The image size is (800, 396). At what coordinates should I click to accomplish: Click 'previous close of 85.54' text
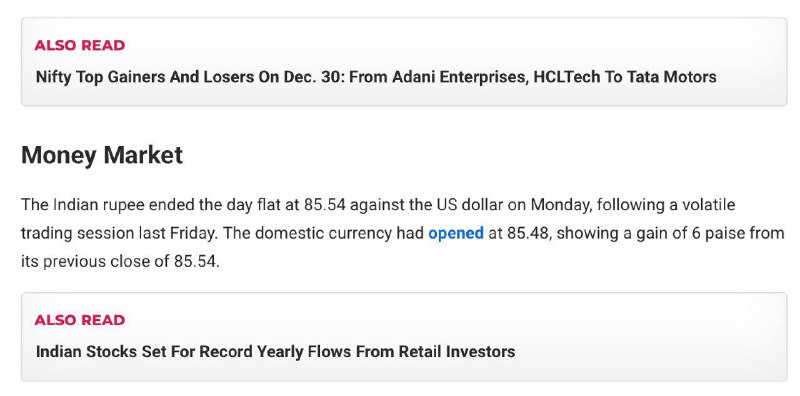coord(131,261)
